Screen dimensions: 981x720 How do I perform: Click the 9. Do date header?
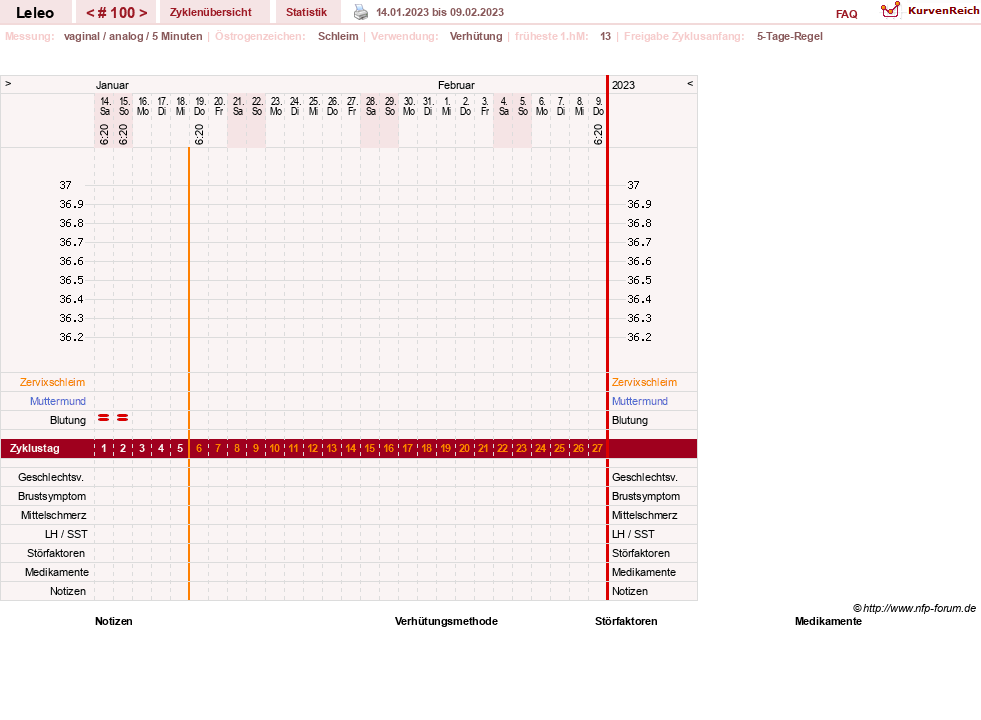pos(598,106)
